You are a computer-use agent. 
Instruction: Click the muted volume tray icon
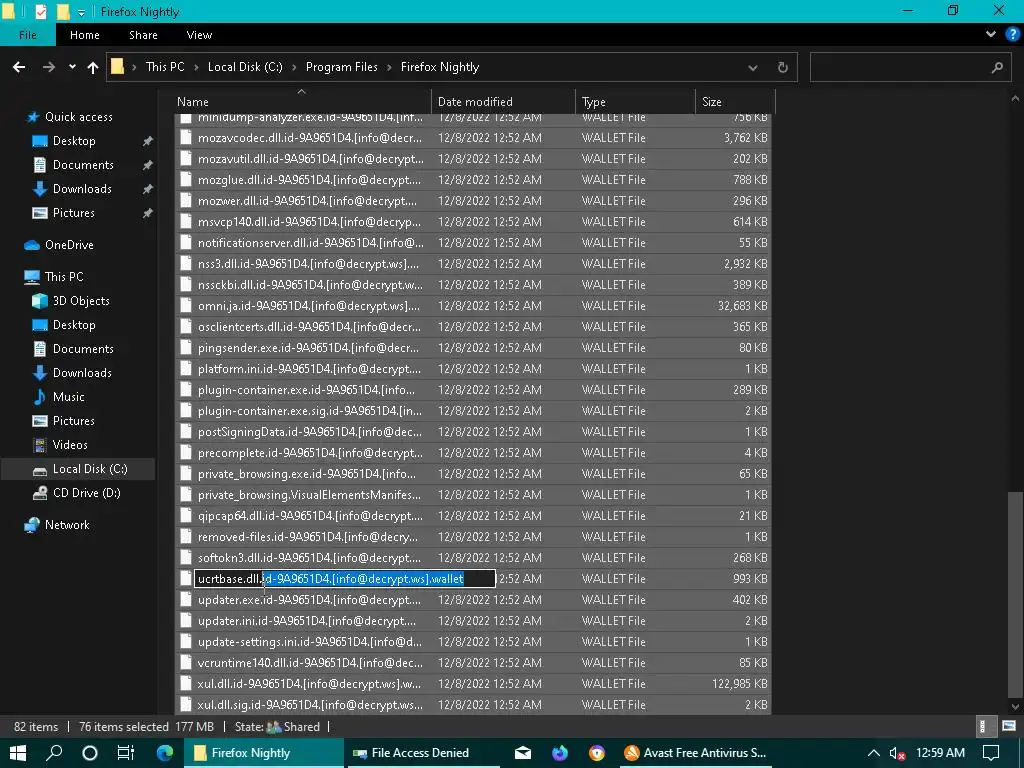[x=897, y=754]
